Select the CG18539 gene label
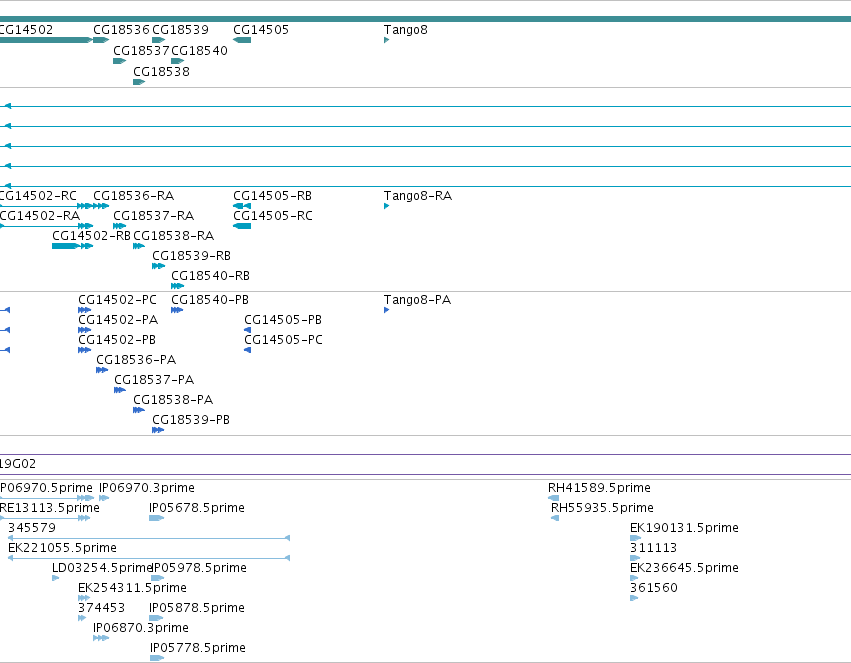The width and height of the screenshot is (851, 663). (180, 30)
